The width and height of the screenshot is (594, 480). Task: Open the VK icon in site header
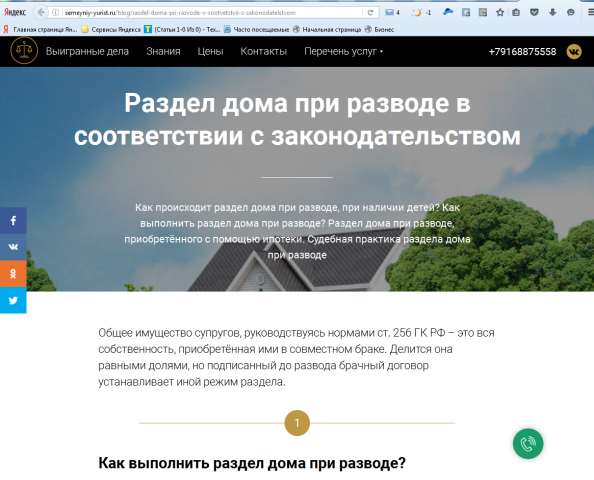coord(574,51)
